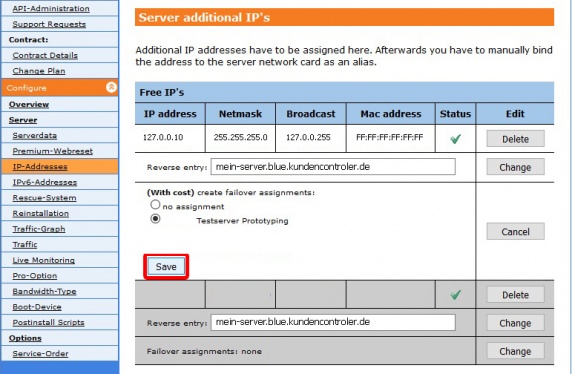Click the 'Free IP's' section heading
572x374 pixels.
pos(162,92)
